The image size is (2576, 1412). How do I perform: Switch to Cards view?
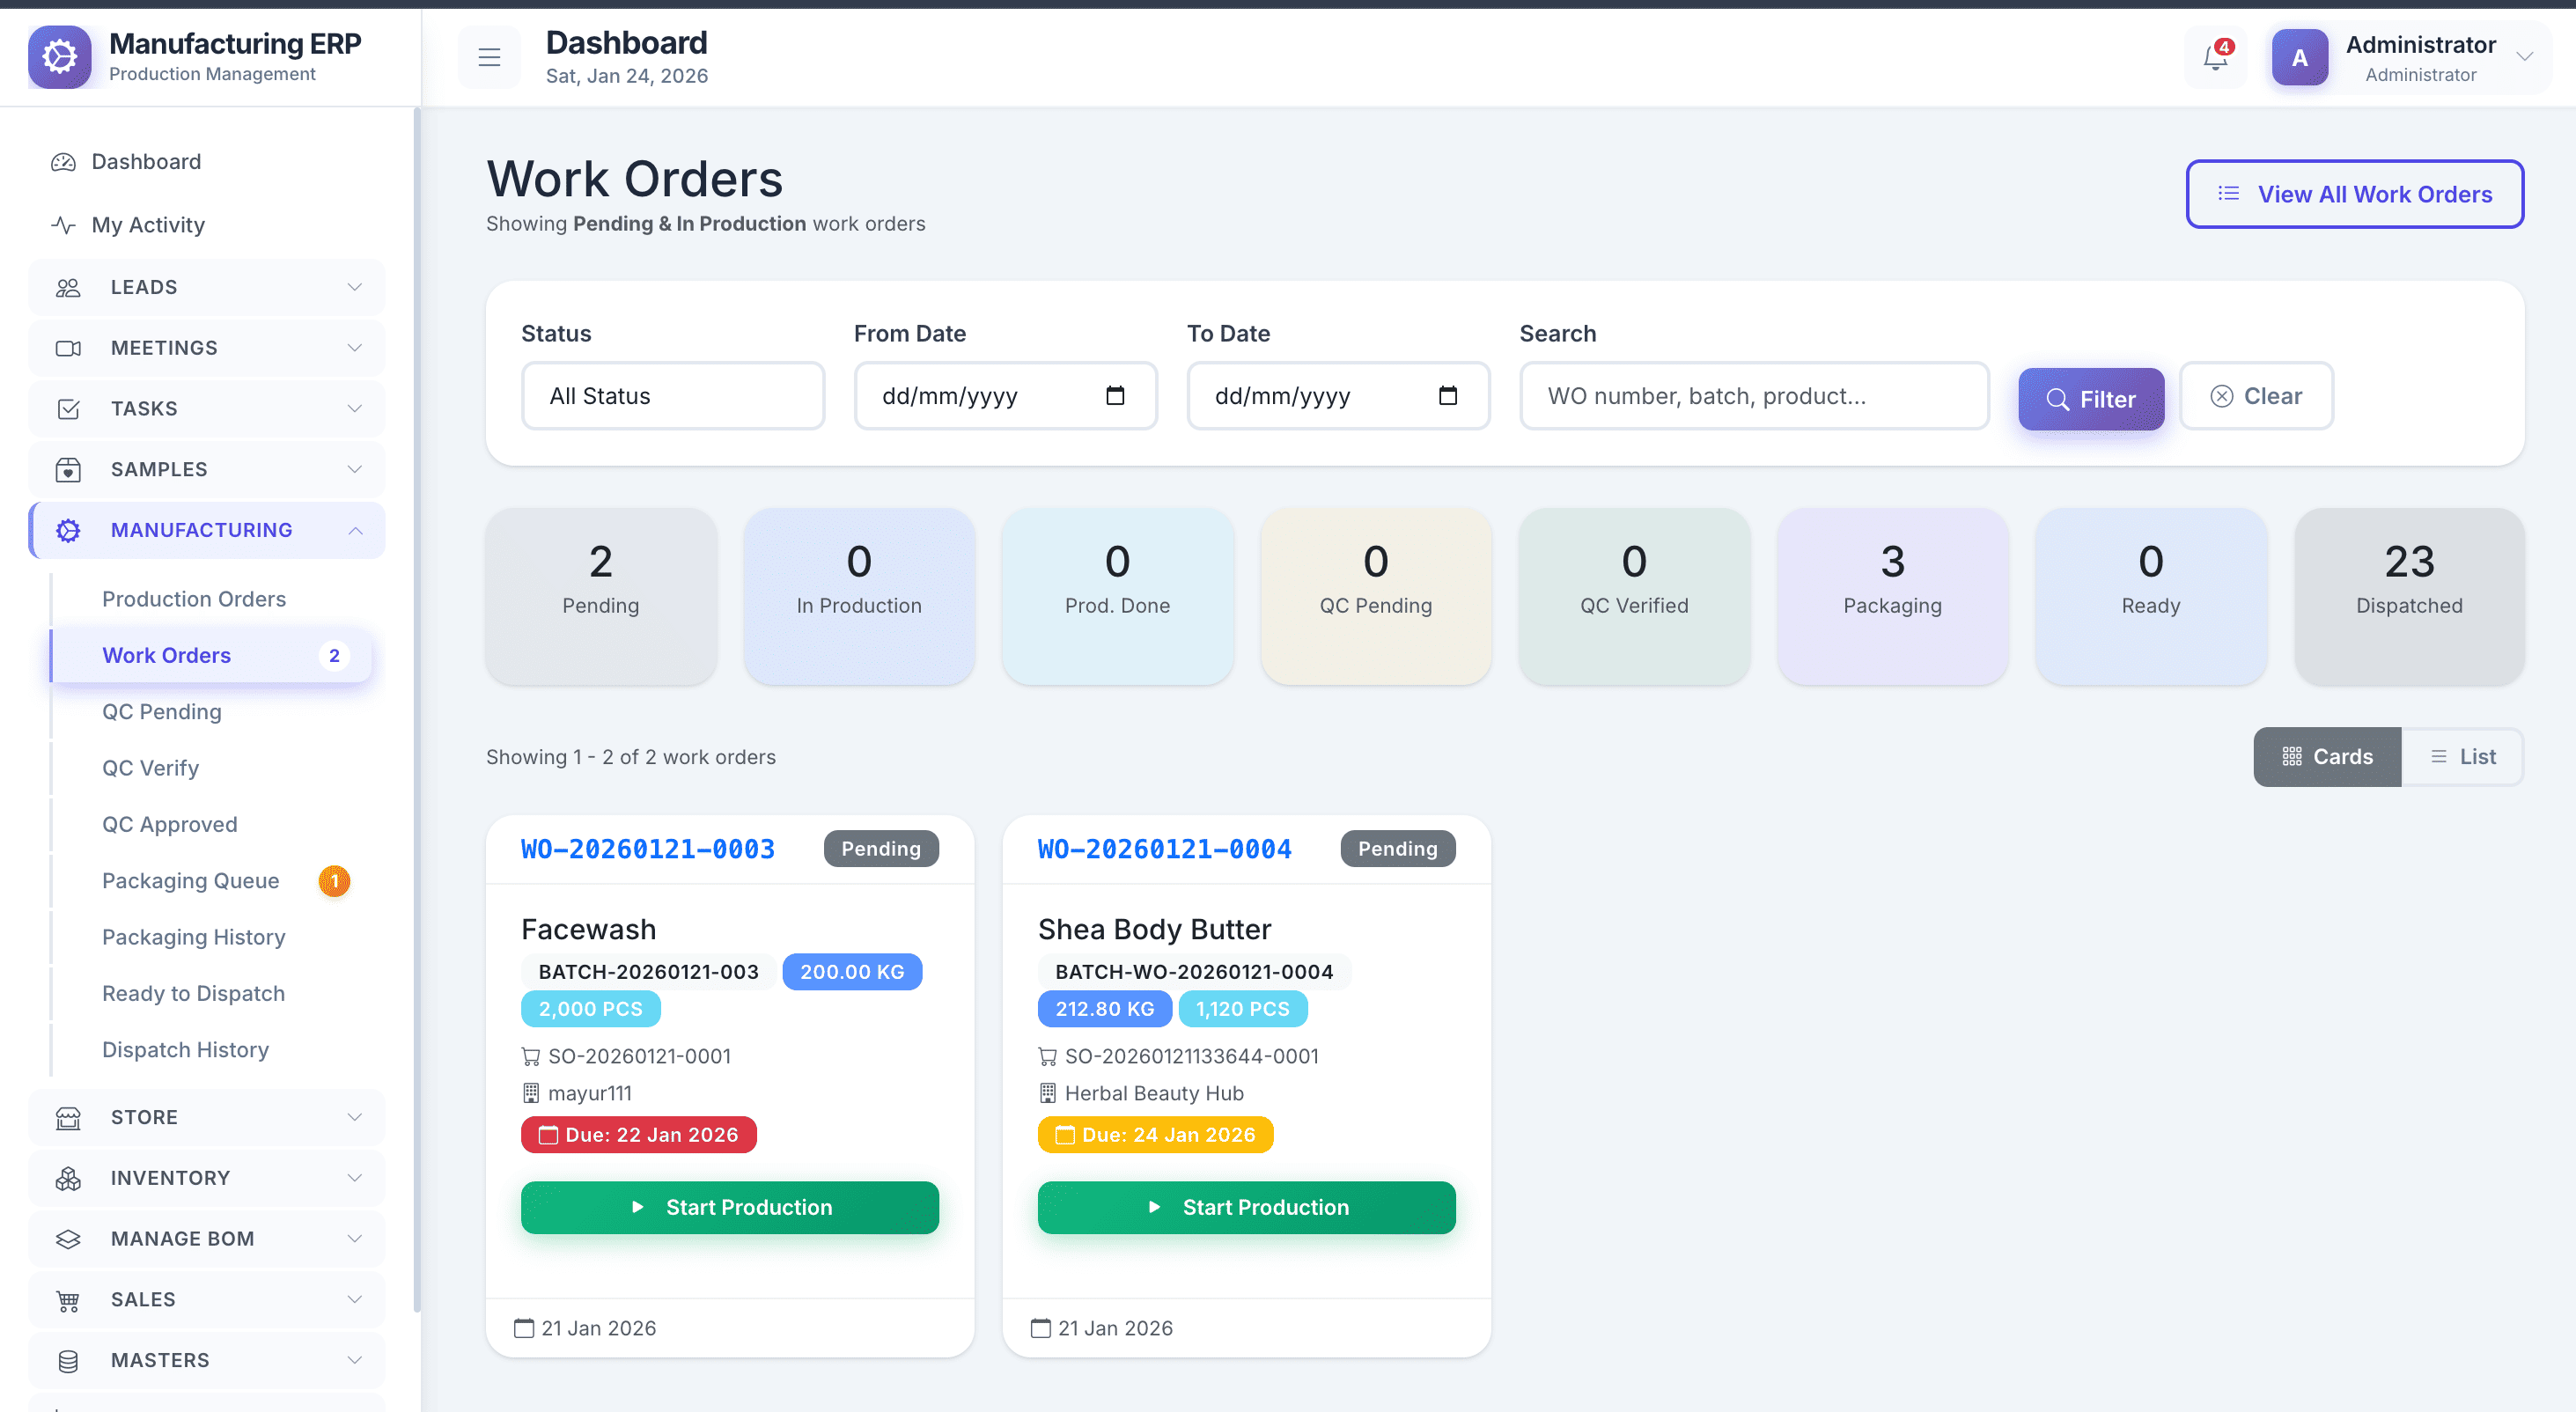click(x=2327, y=757)
